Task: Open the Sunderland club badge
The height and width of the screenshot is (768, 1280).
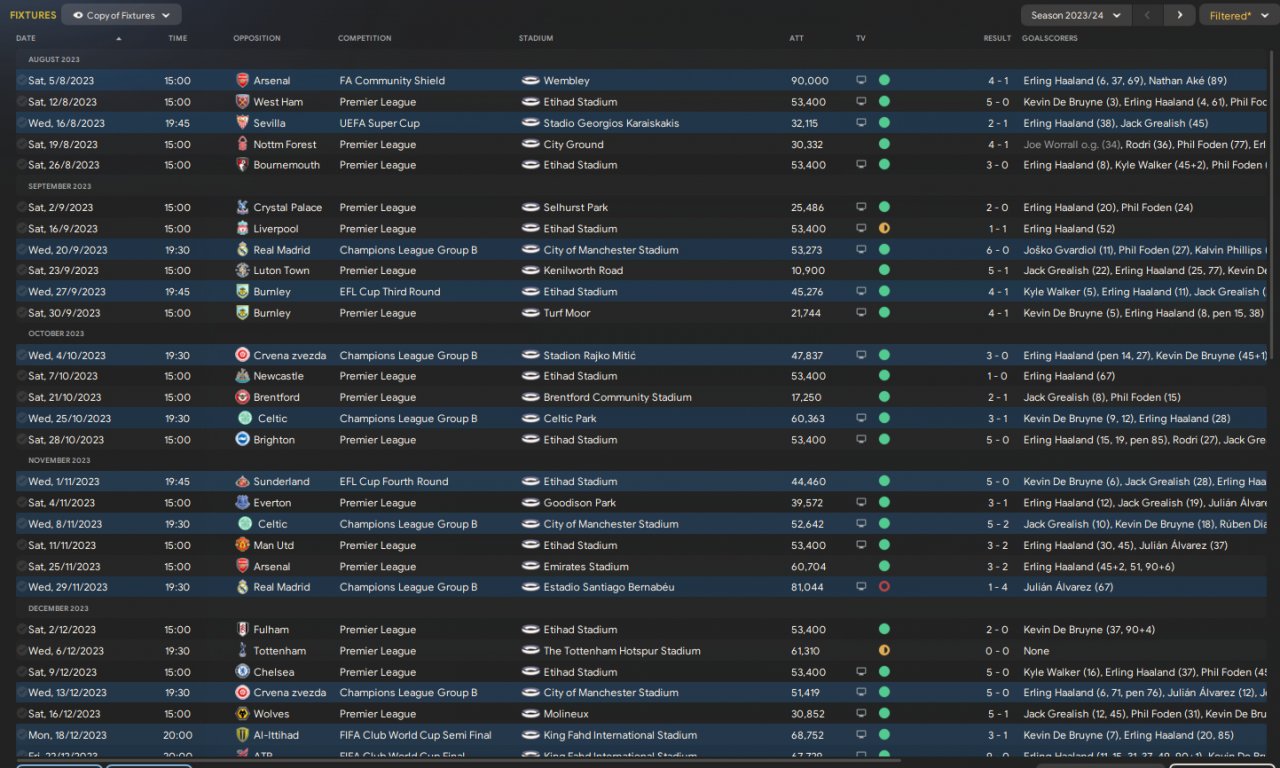Action: (242, 482)
